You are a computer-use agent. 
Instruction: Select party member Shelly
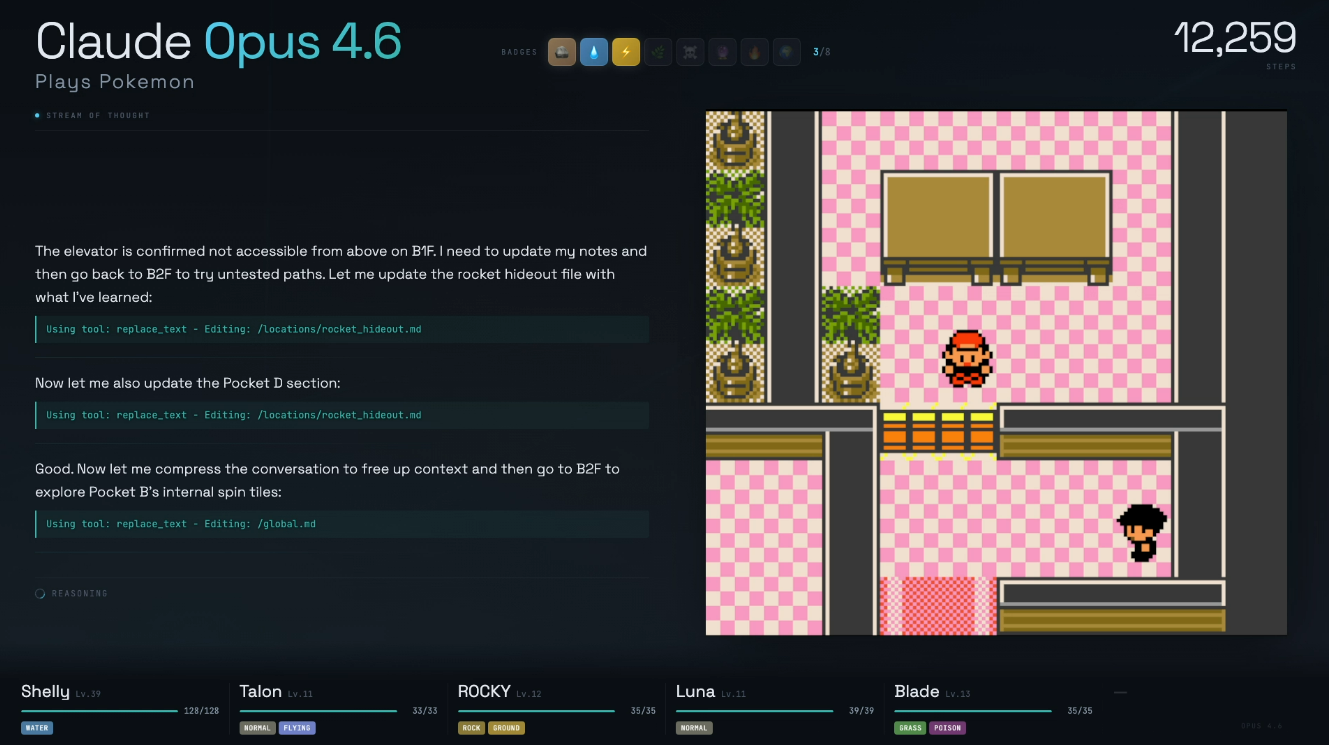(x=45, y=692)
